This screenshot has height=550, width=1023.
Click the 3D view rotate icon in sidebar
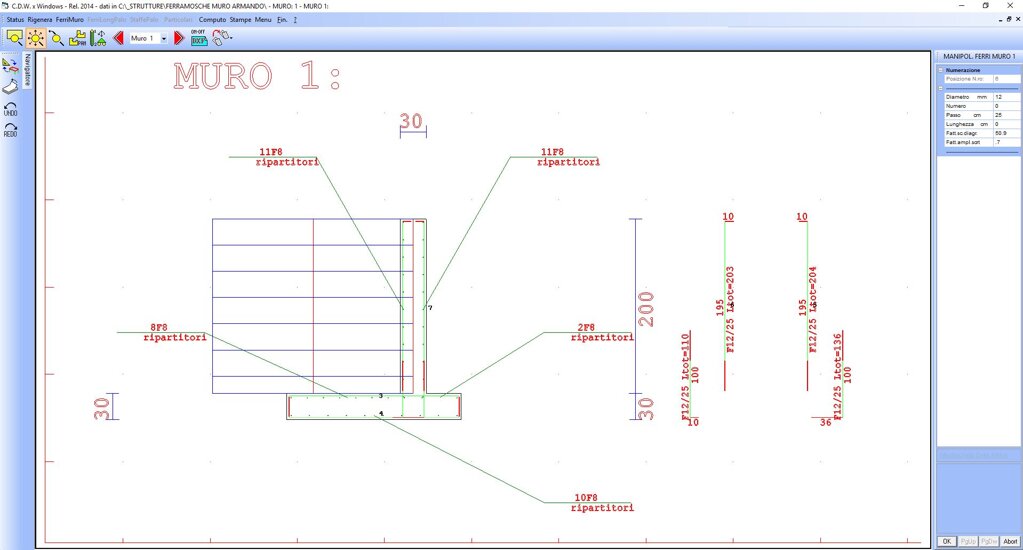click(x=11, y=65)
